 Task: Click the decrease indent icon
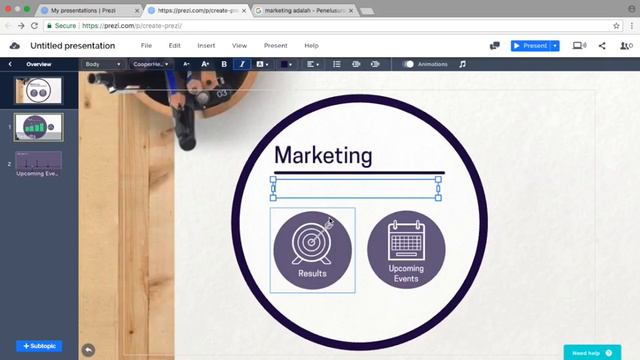(356, 64)
